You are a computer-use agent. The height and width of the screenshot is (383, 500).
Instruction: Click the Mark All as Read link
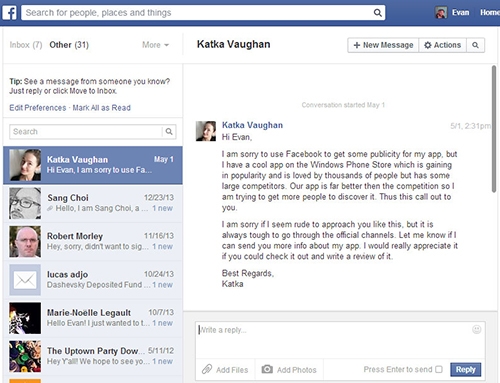[102, 108]
